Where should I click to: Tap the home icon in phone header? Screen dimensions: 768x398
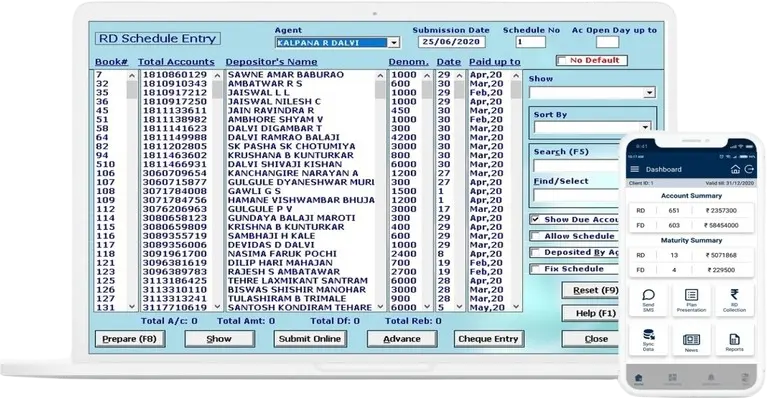pyautogui.click(x=735, y=169)
